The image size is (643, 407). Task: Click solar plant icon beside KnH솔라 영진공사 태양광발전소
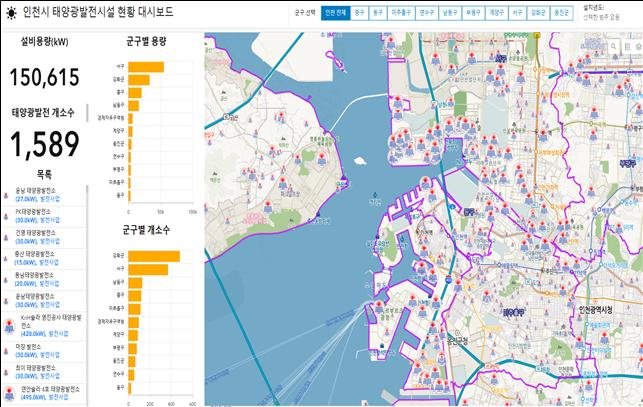[x=9, y=323]
